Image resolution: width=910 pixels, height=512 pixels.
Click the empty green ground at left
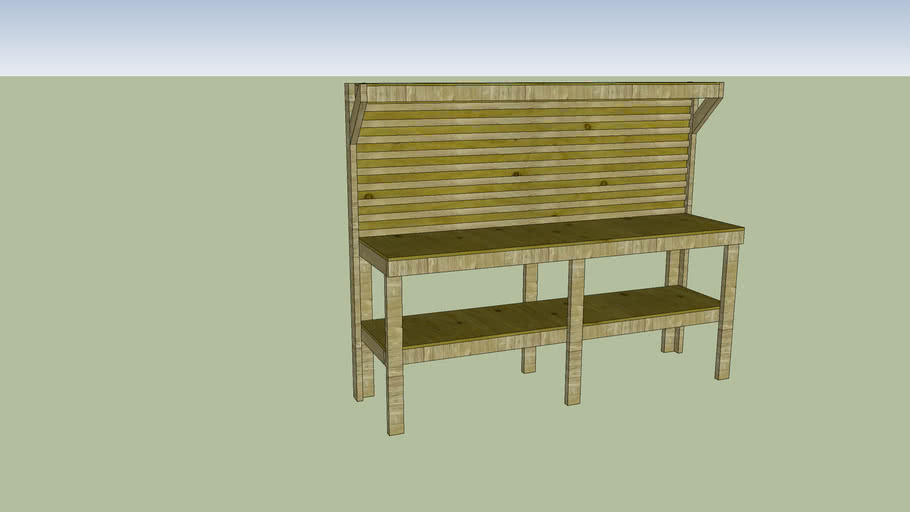[150, 300]
